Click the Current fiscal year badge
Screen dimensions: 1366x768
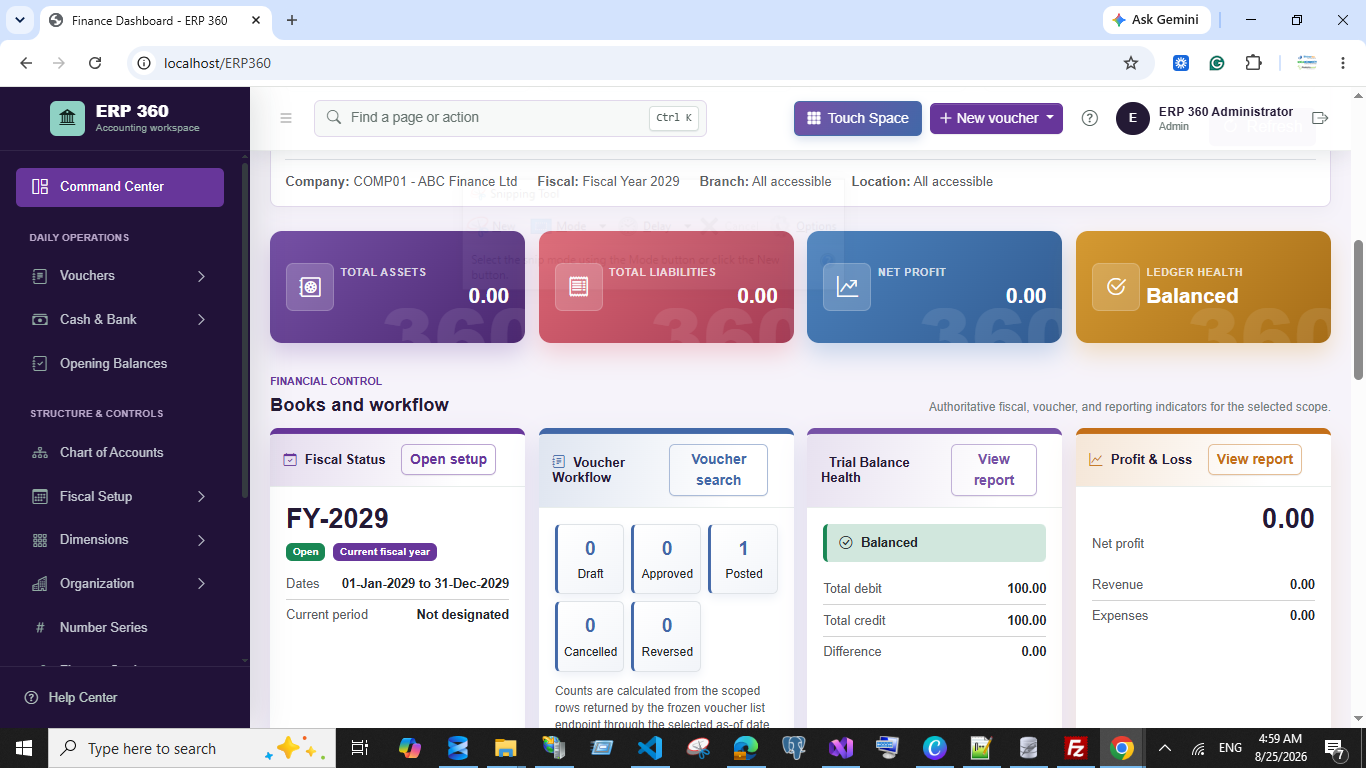[x=385, y=552]
